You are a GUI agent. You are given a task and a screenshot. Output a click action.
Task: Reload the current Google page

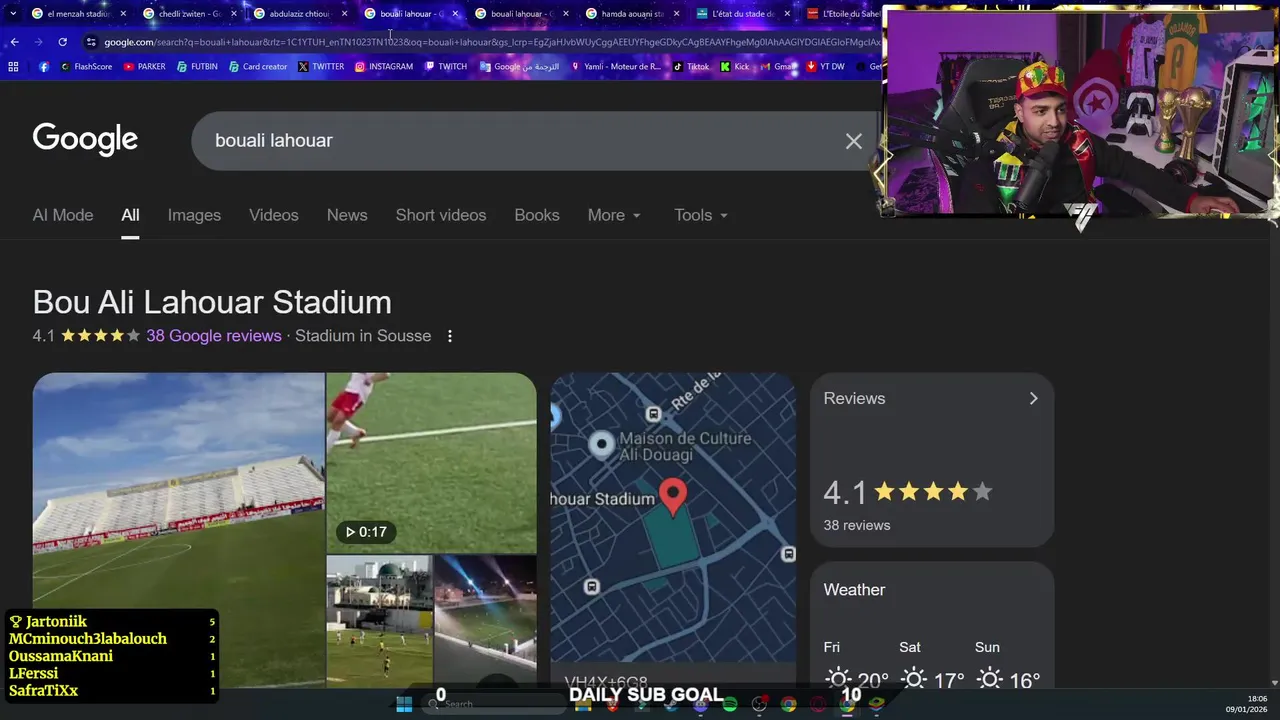(62, 42)
